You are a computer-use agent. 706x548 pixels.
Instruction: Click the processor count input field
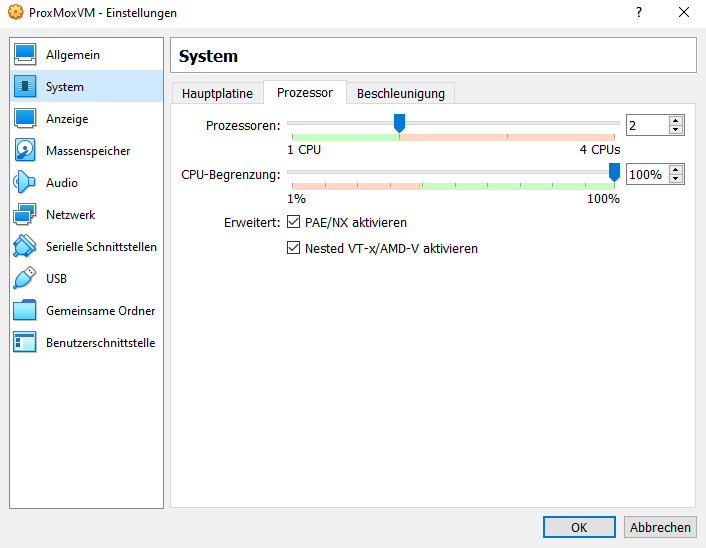tap(647, 125)
